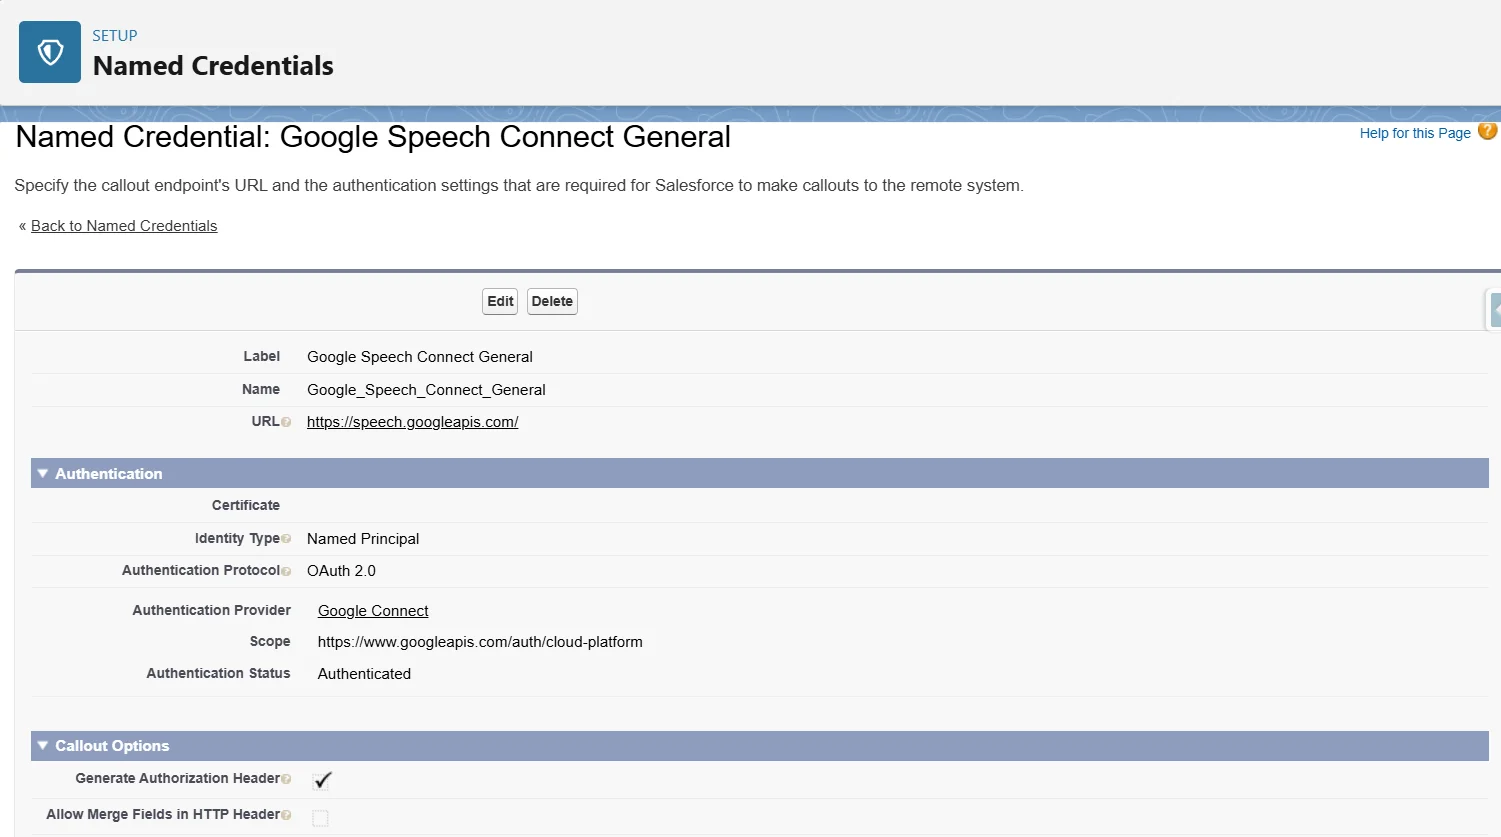
Task: Open the speech.googleapis.com URL link
Action: [x=412, y=422]
